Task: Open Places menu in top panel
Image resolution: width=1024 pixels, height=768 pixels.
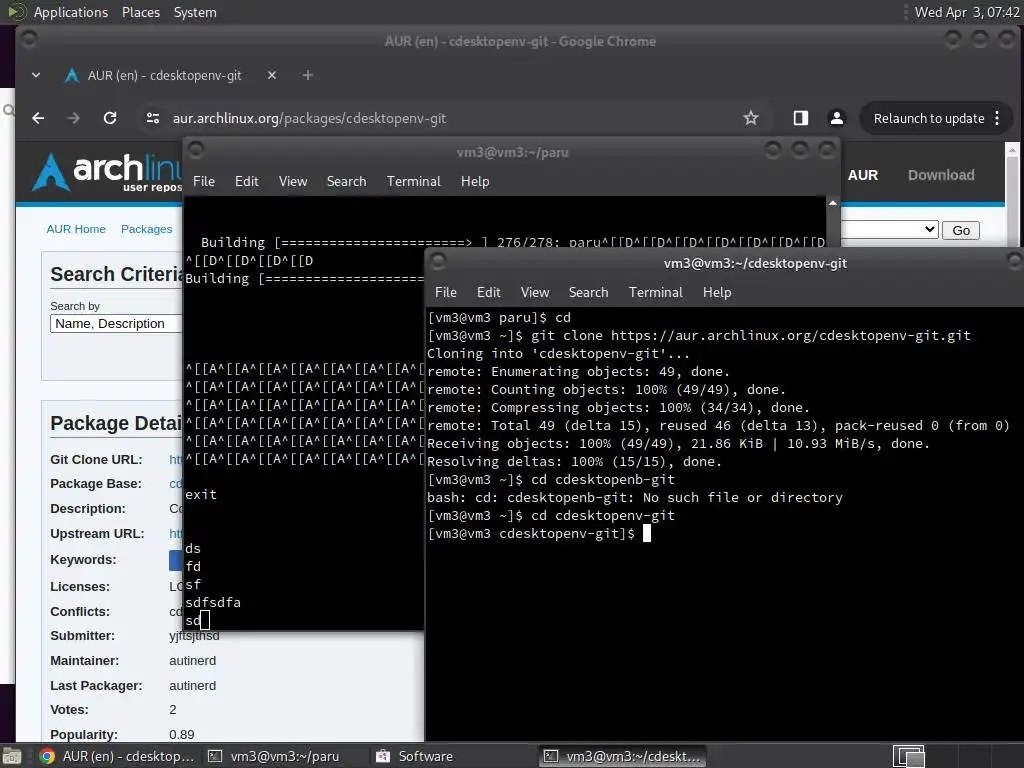Action: point(140,12)
